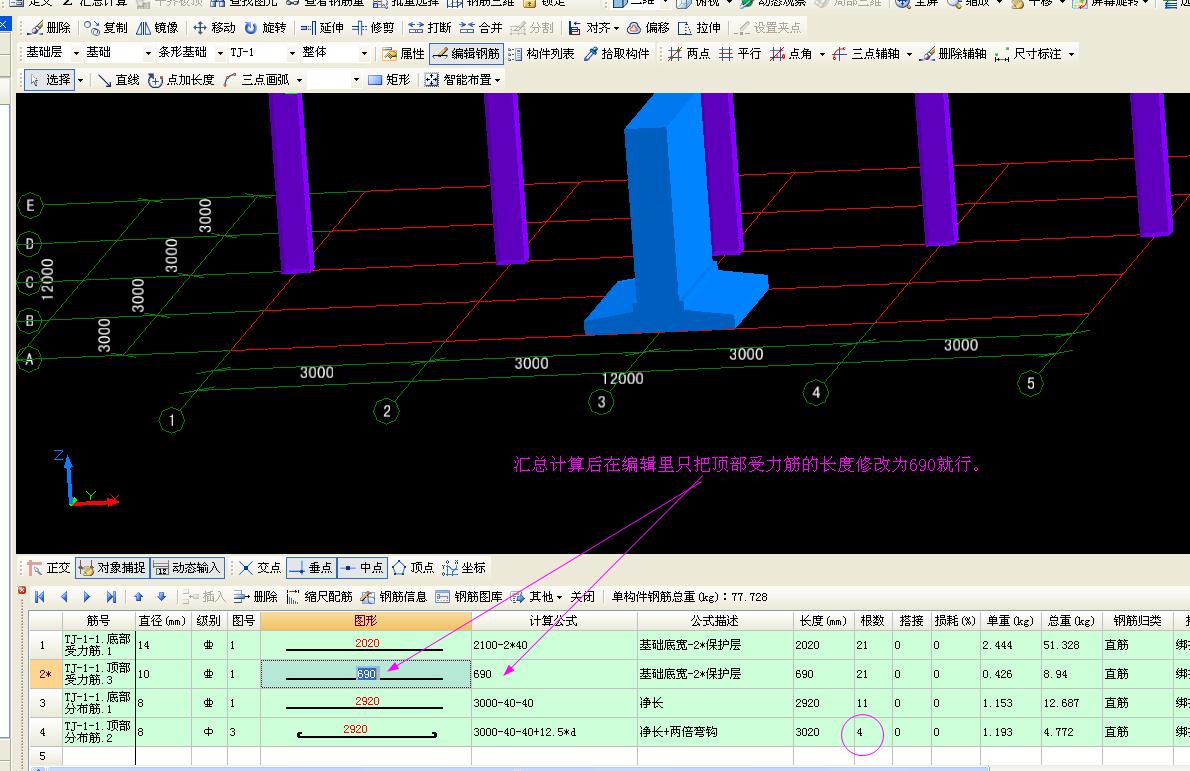This screenshot has width=1190, height=771.
Task: Click 缩尺配筋 button
Action: tap(320, 597)
